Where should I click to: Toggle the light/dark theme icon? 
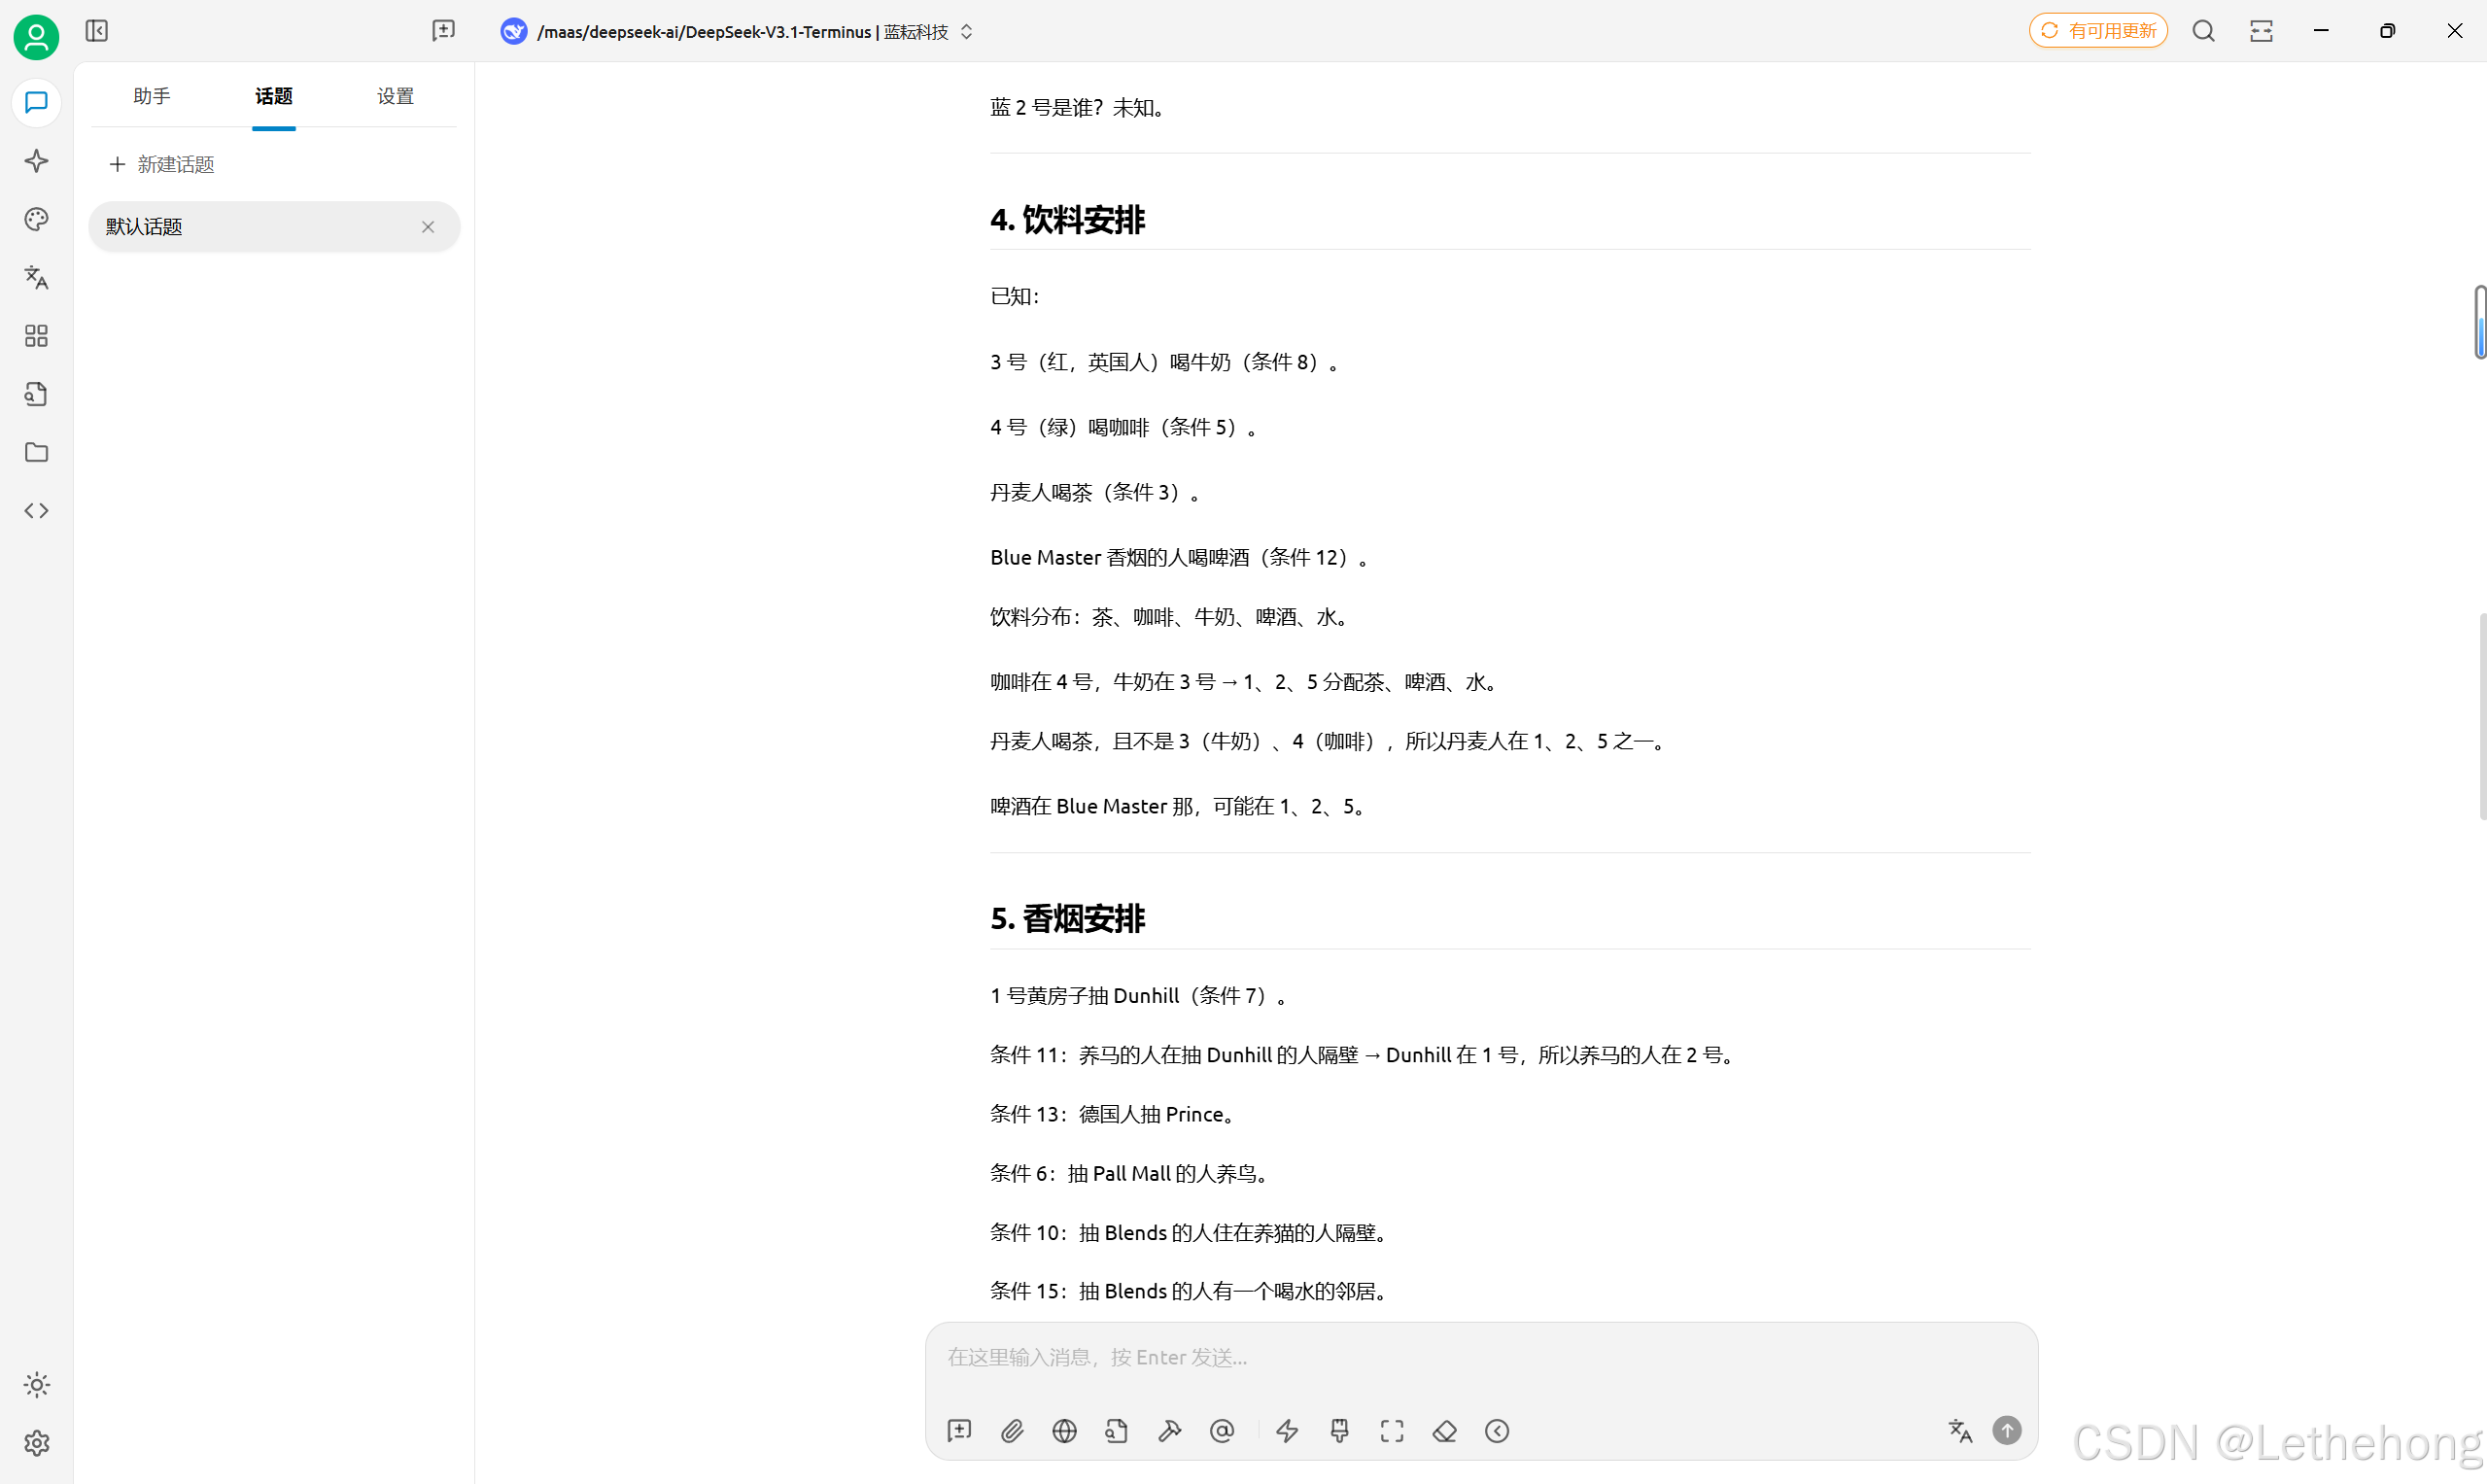(x=36, y=1385)
